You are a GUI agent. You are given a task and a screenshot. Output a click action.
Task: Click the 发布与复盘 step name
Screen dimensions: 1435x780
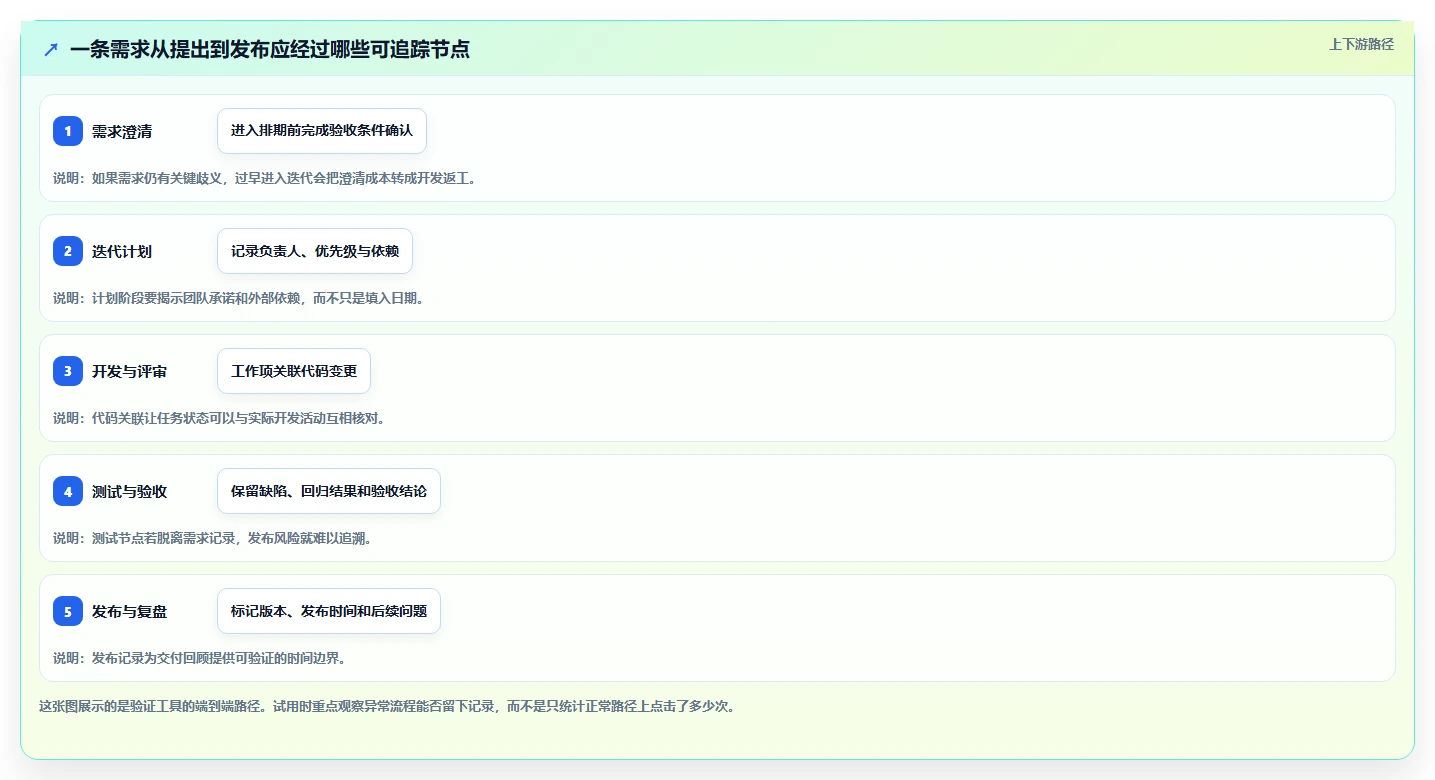(x=129, y=611)
